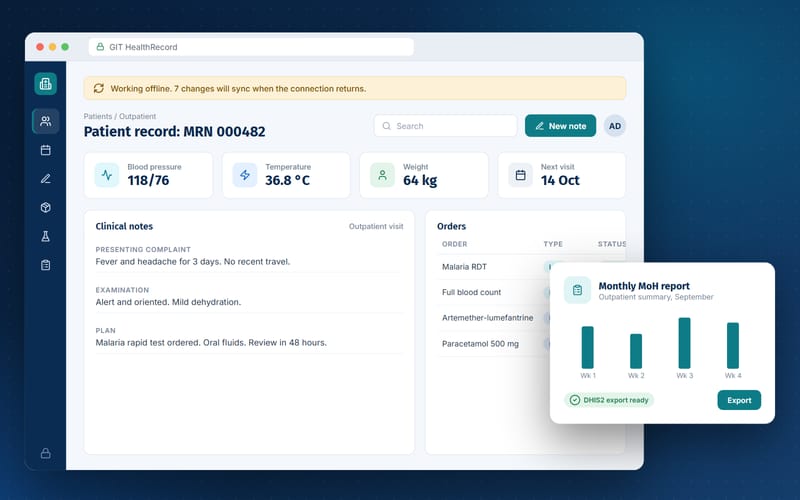Click the Clinical notes heading
Viewport: 800px width, 500px height.
[x=124, y=226]
